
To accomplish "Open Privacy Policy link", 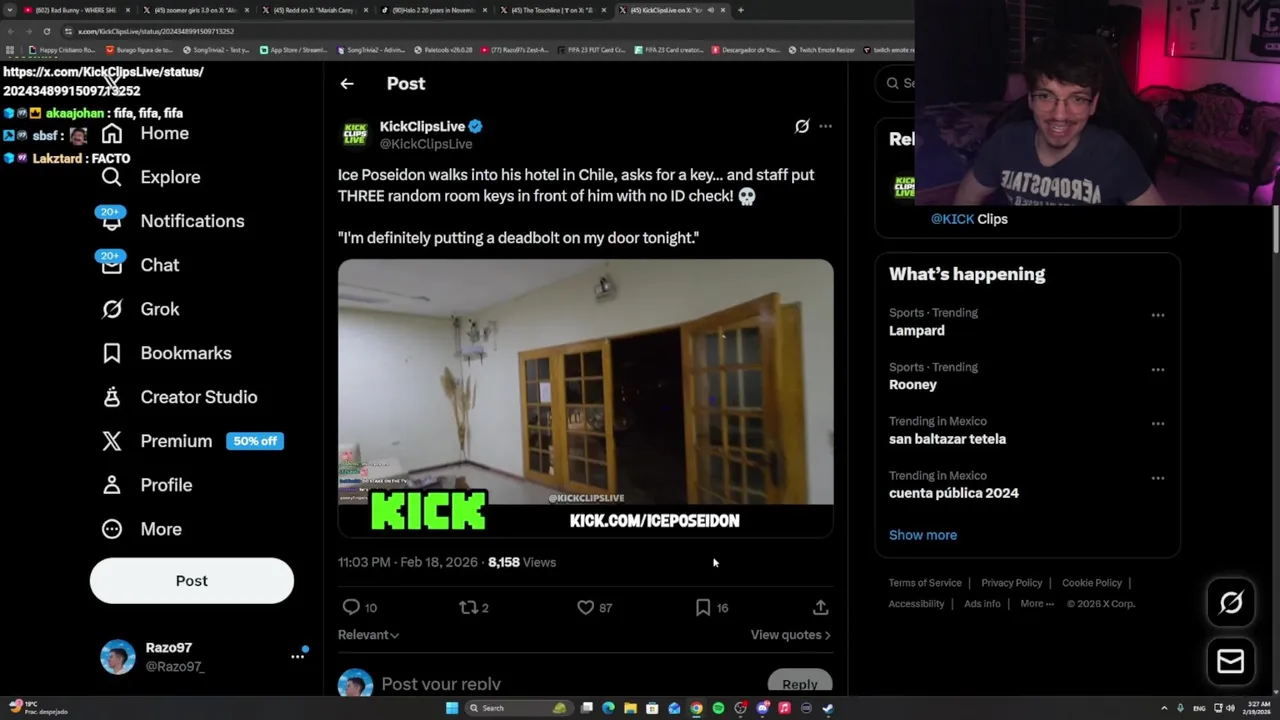I will tap(1011, 583).
